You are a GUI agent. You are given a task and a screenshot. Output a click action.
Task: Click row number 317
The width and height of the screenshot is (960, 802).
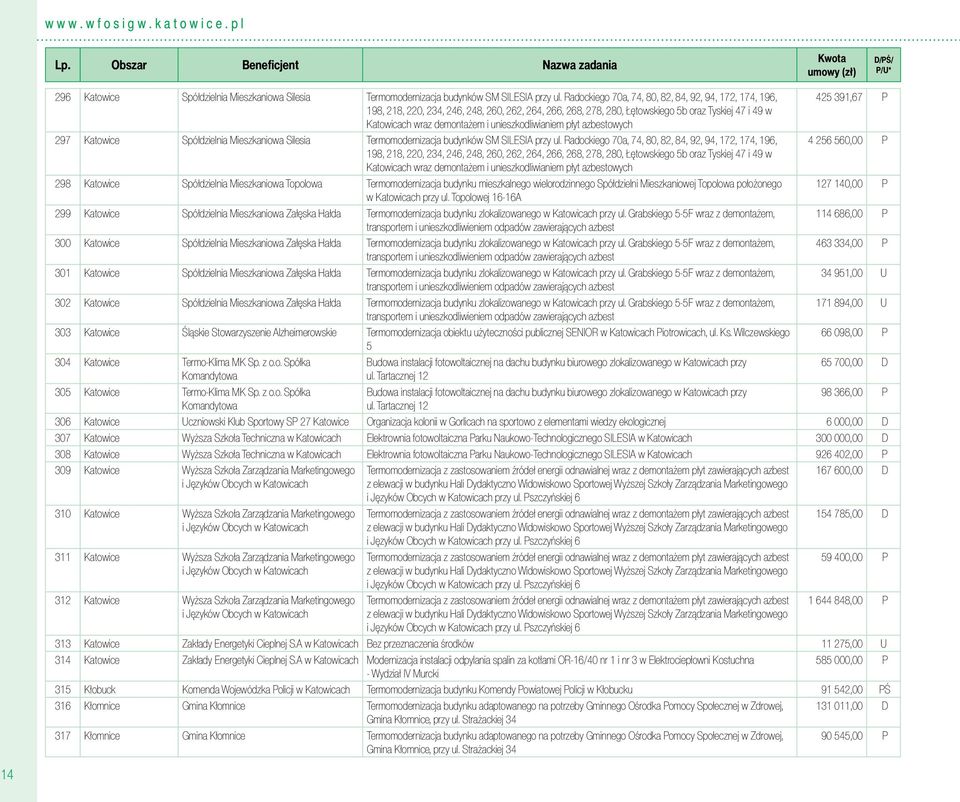pyautogui.click(x=62, y=736)
